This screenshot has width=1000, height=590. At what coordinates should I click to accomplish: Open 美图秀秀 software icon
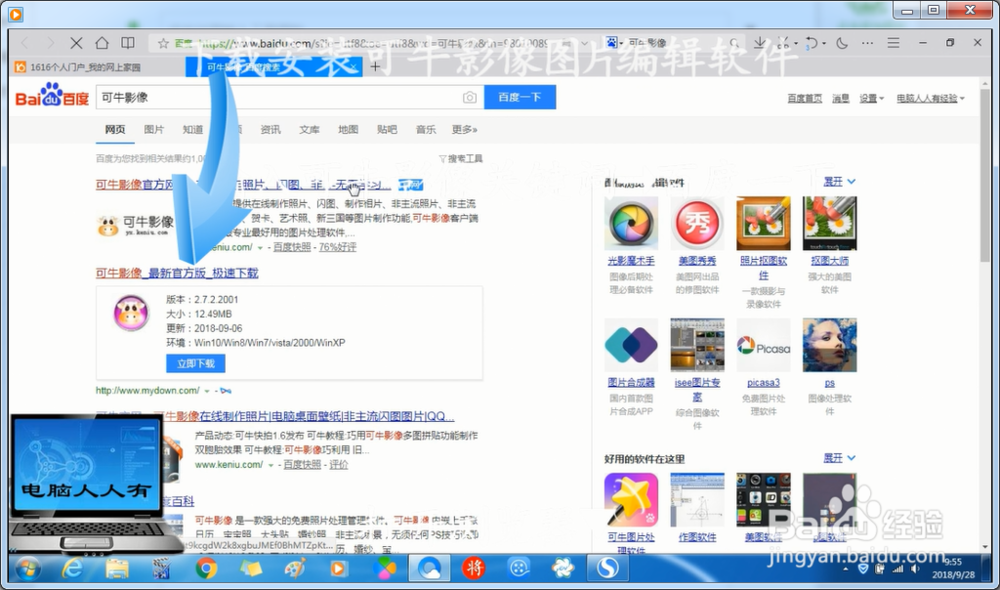point(697,223)
